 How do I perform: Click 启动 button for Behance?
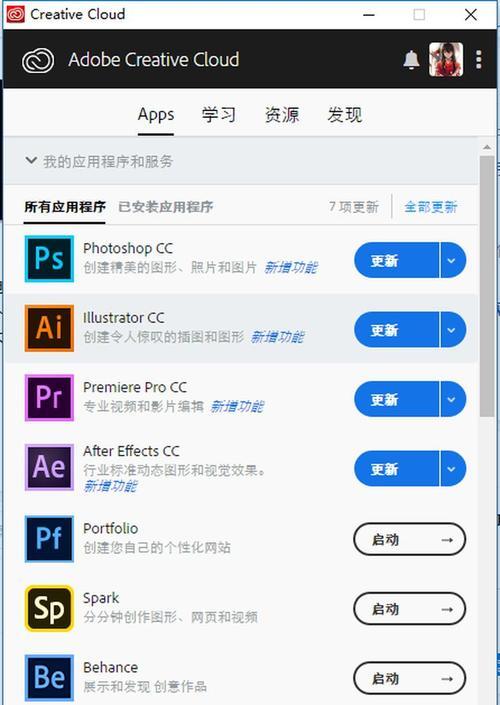(410, 678)
